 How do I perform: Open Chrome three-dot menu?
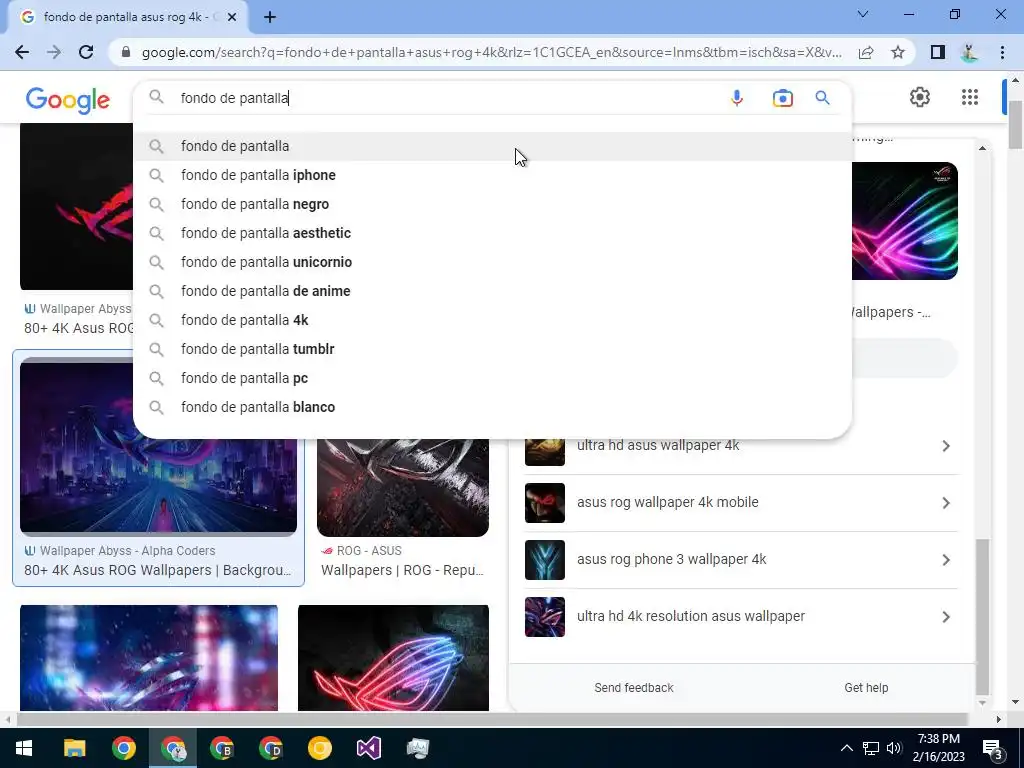click(x=1002, y=52)
